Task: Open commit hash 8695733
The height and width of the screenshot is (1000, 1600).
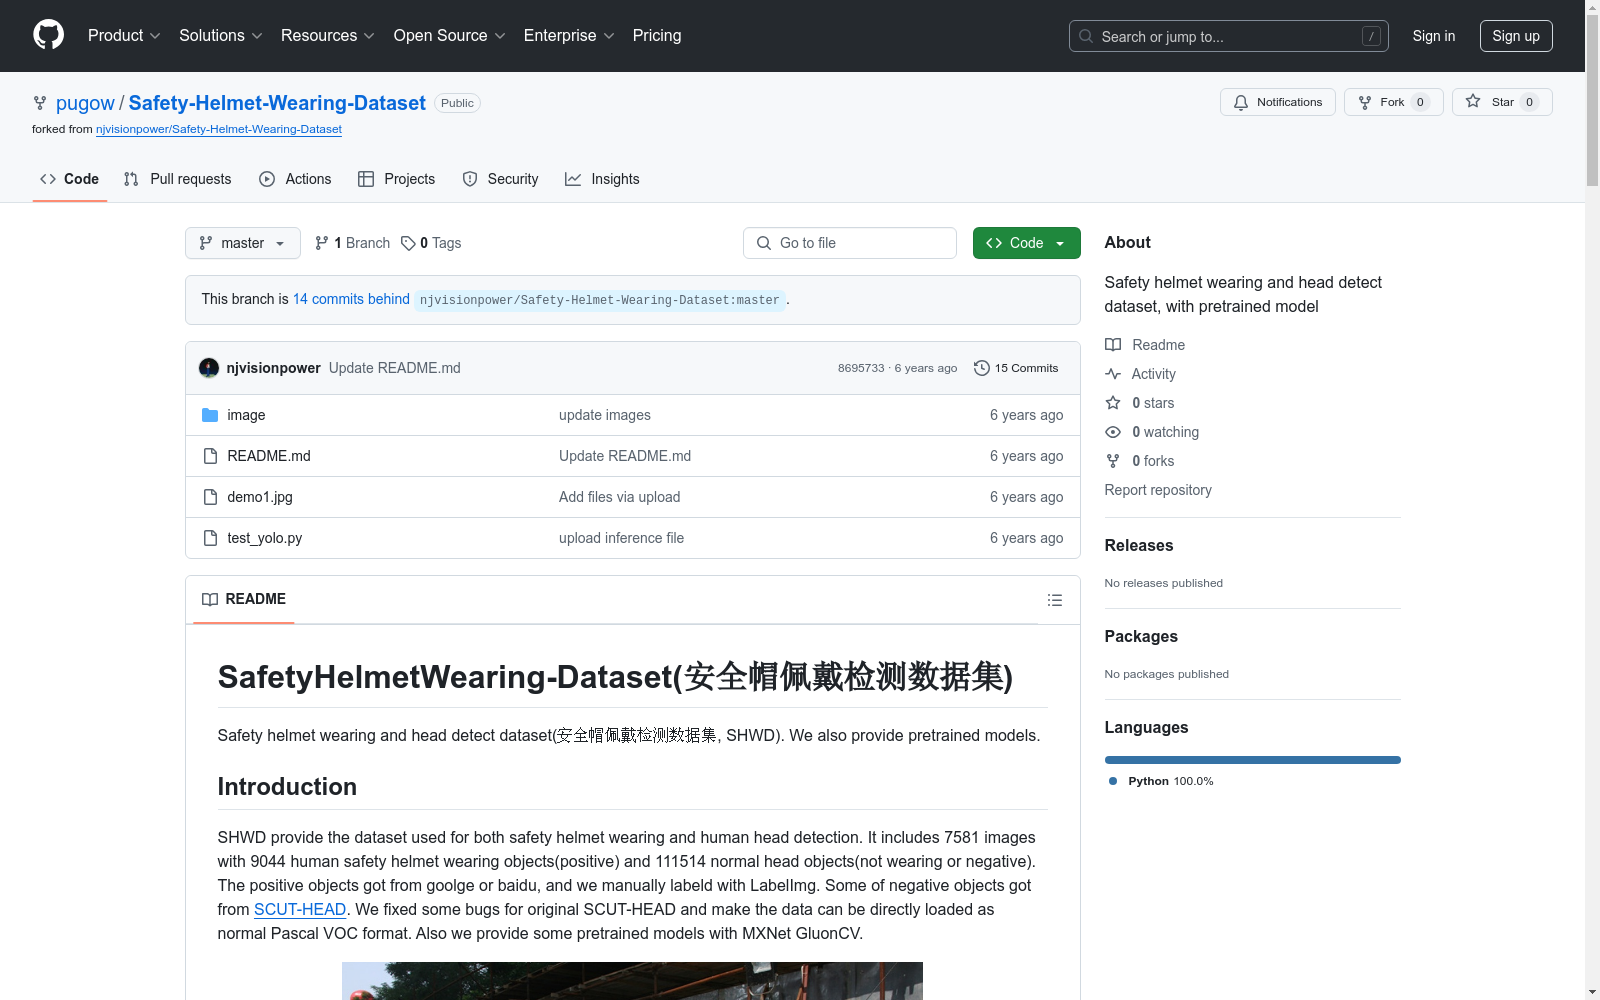Action: (x=861, y=368)
